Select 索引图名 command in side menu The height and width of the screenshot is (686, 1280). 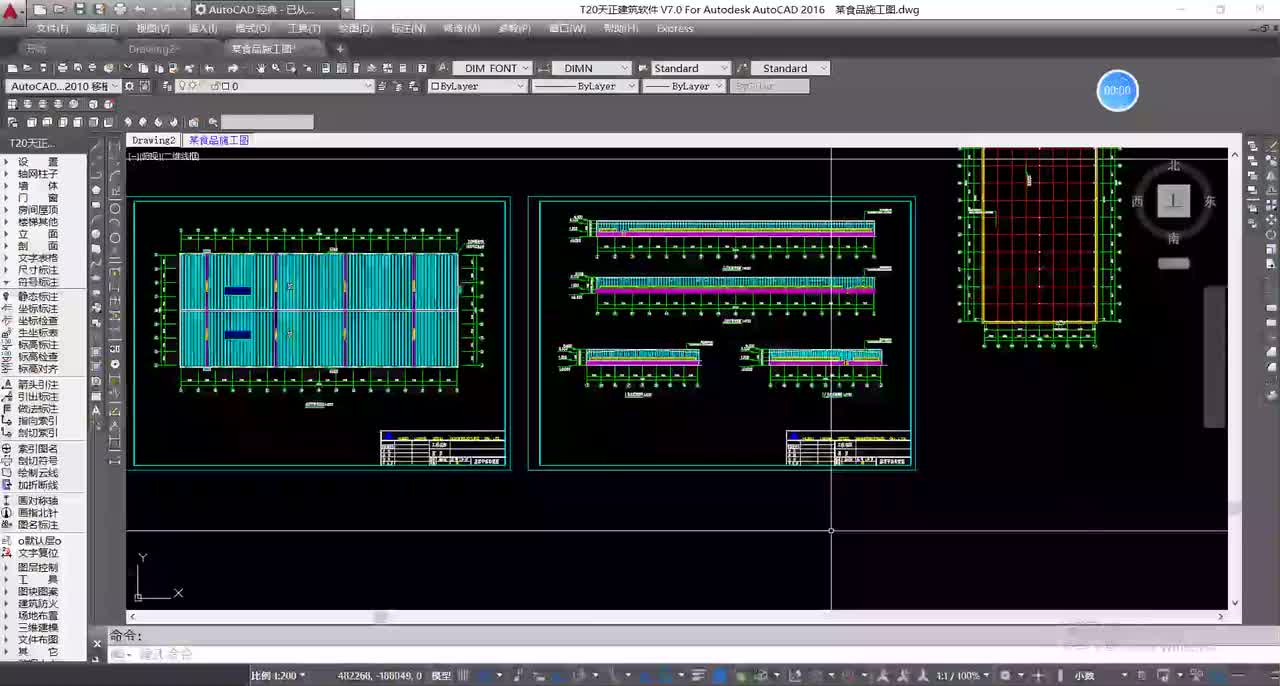tap(38, 449)
